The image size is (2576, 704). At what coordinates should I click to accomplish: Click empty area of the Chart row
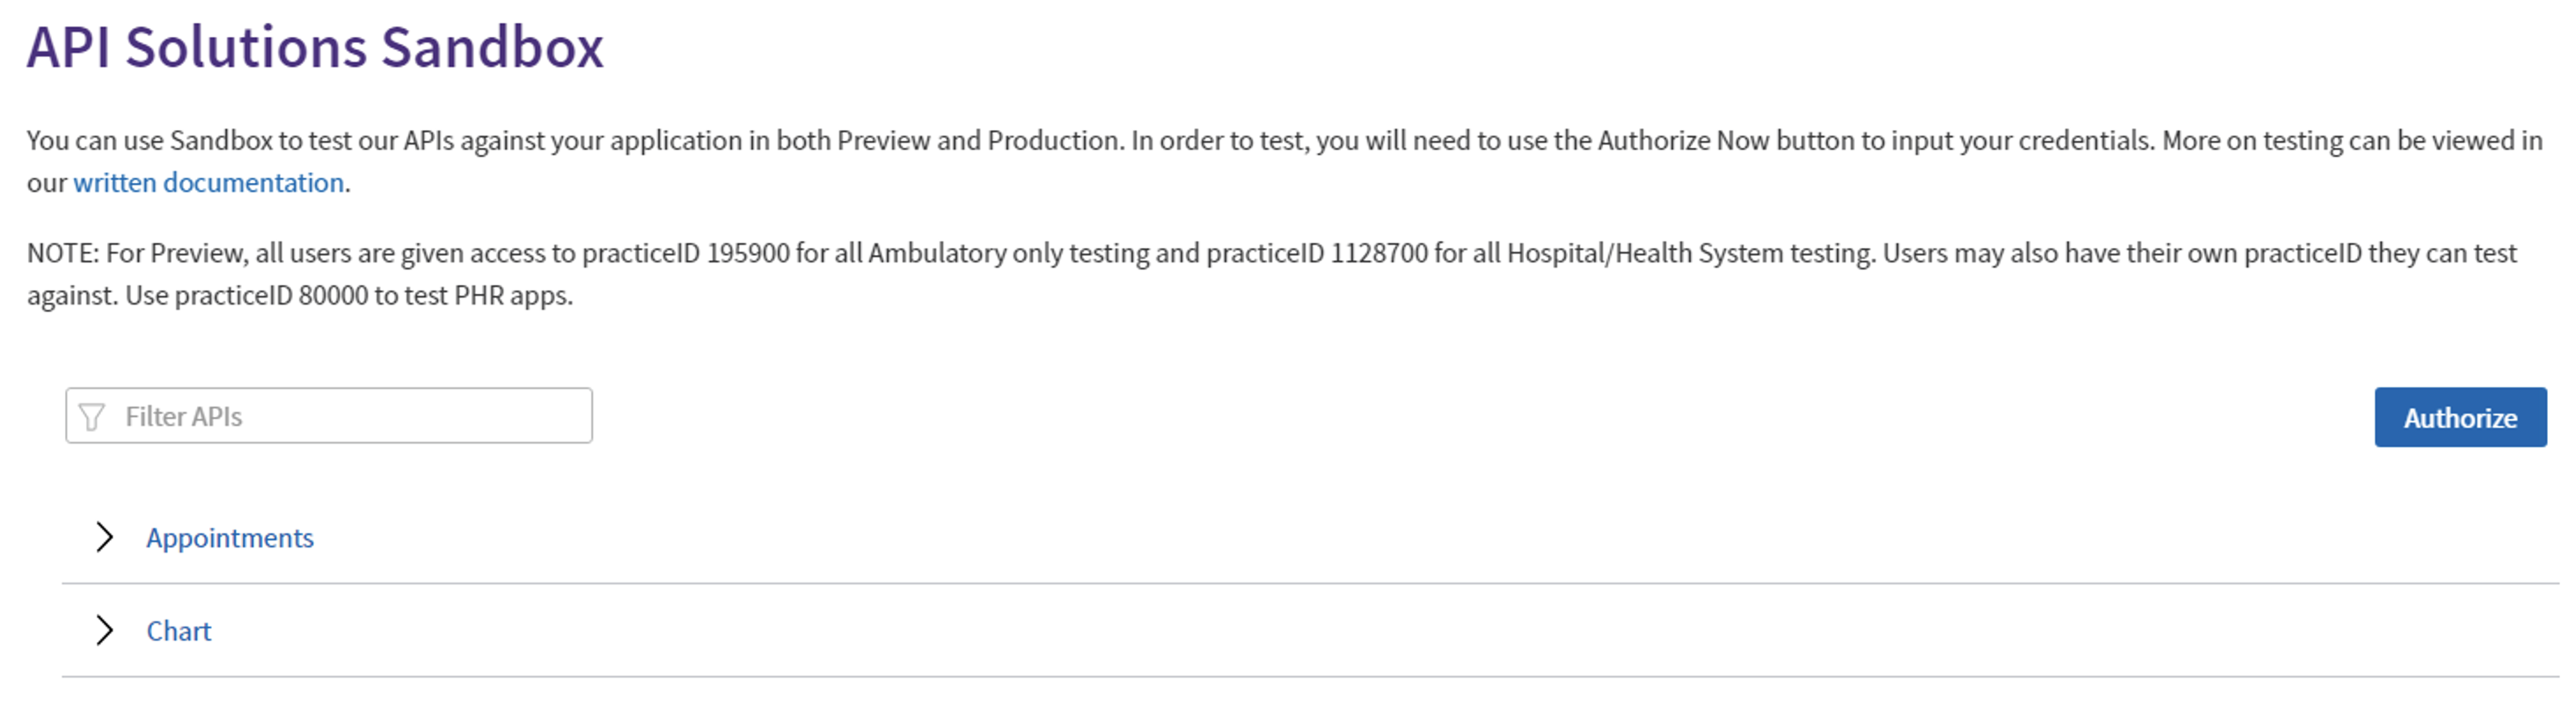[1400, 631]
